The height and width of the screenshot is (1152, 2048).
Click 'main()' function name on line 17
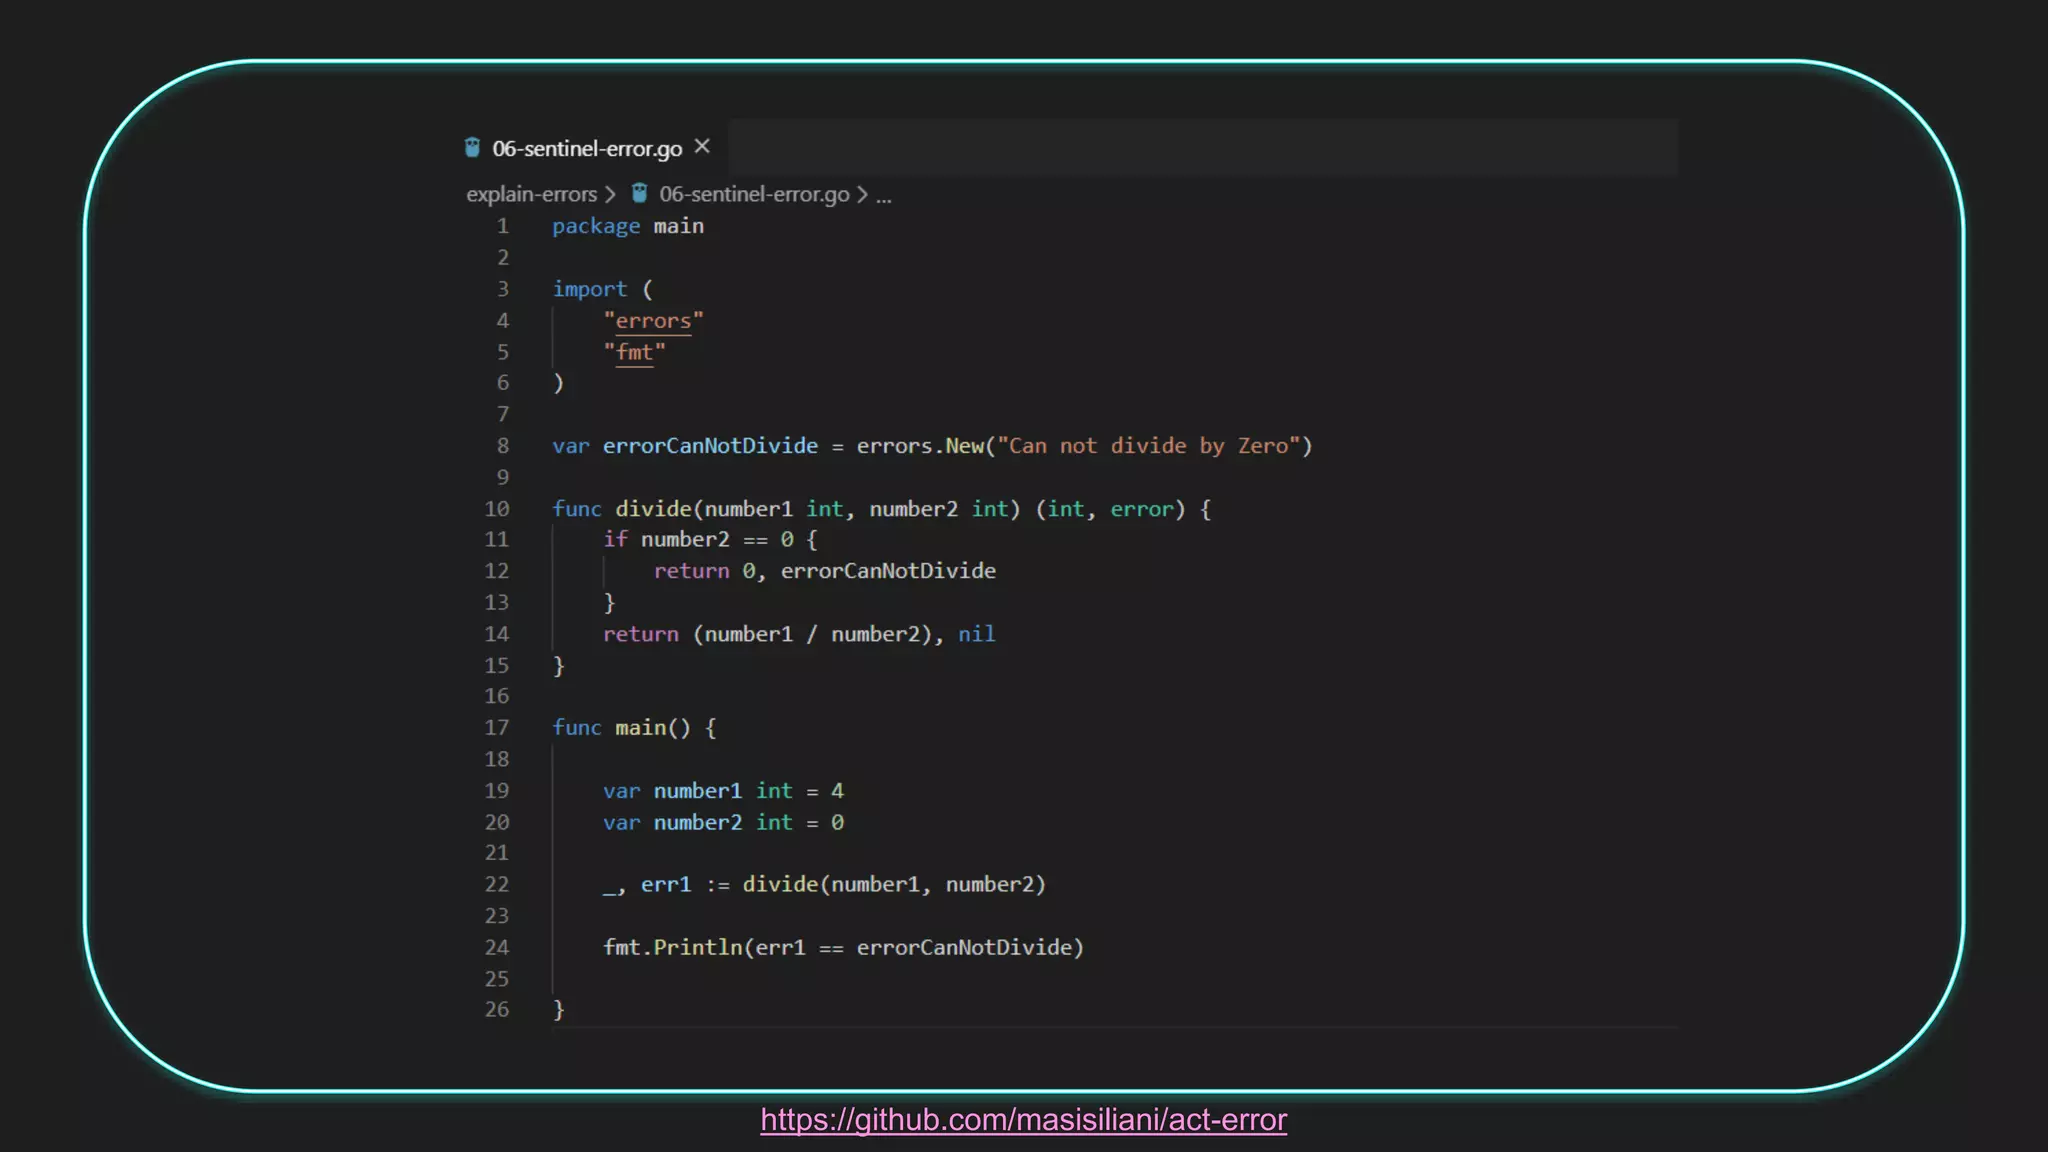[x=653, y=728]
